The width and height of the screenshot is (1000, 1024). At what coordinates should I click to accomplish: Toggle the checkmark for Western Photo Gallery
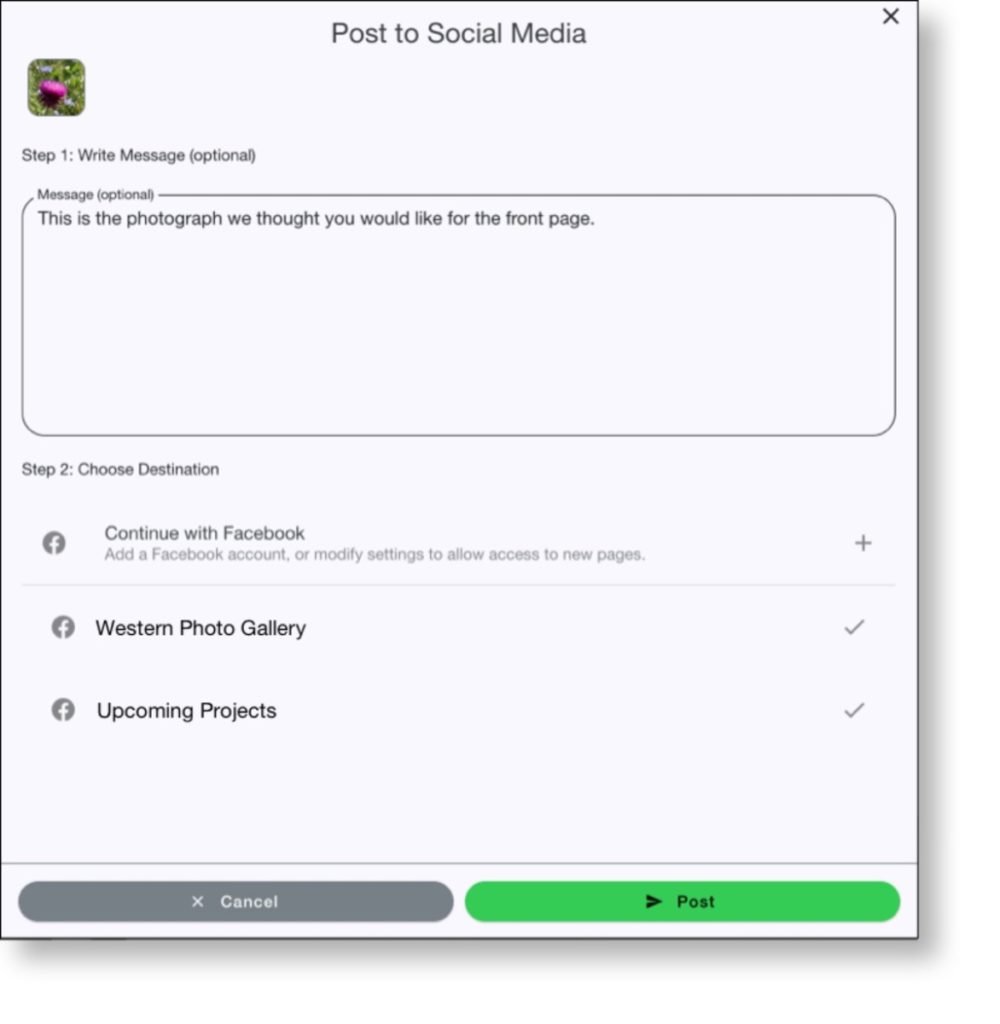click(x=854, y=627)
